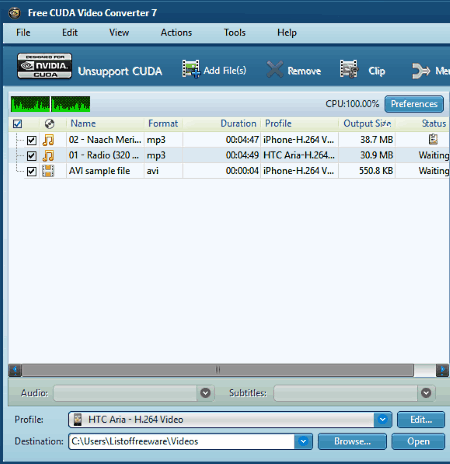This screenshot has height=464, width=450.
Task: Click the Output Size column header
Action: 367,124
